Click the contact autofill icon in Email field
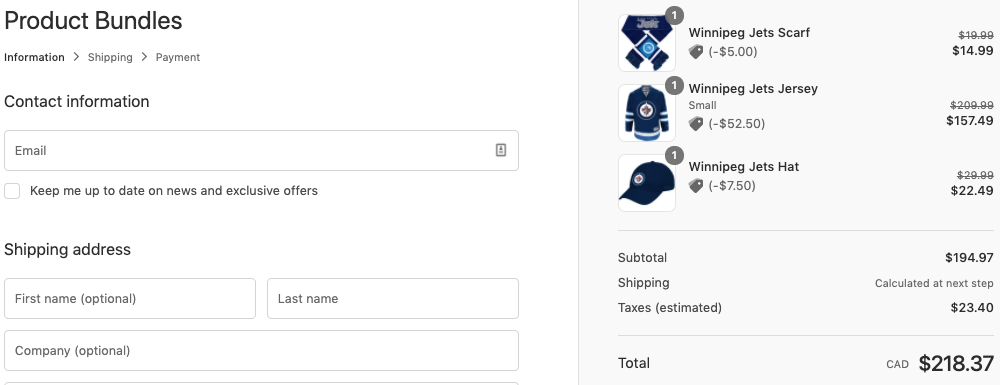The image size is (1000, 385). point(501,150)
